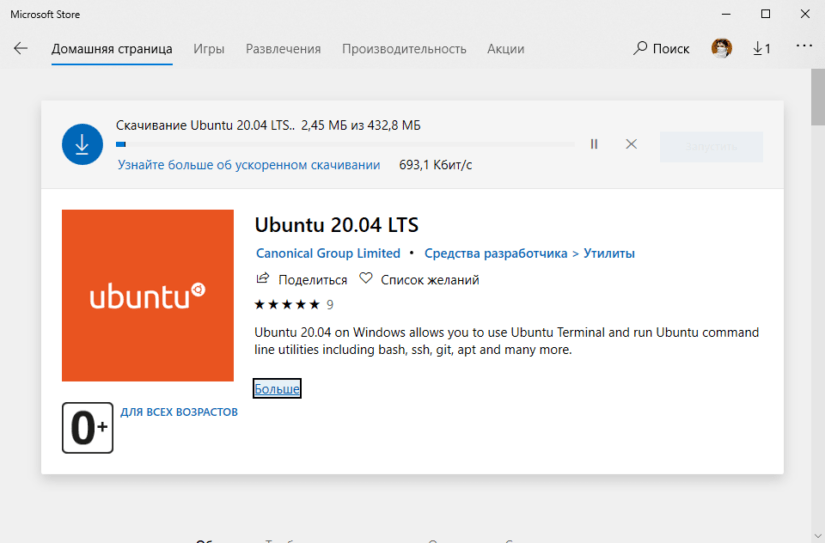Click the vertical scrollbar thumb
This screenshot has height=543, width=825.
[x=818, y=98]
